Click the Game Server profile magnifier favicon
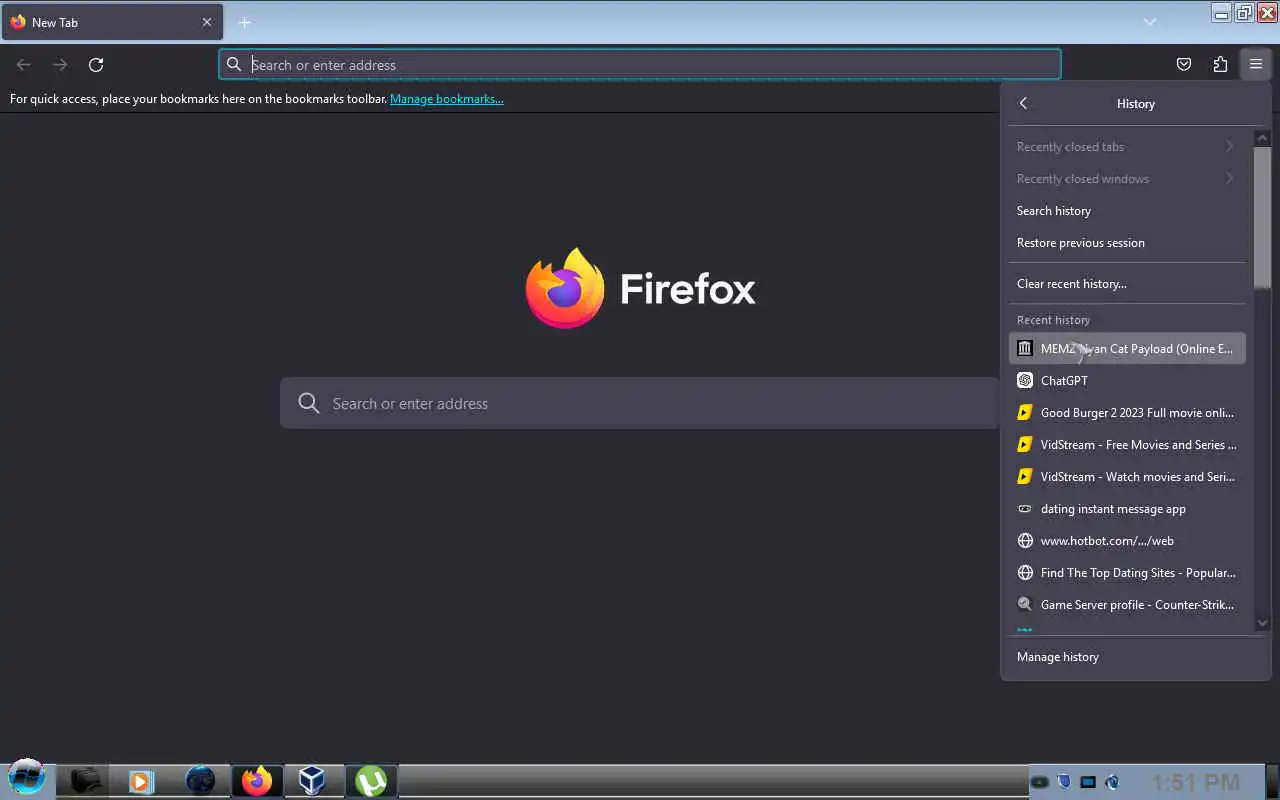This screenshot has height=800, width=1280. [x=1025, y=605]
